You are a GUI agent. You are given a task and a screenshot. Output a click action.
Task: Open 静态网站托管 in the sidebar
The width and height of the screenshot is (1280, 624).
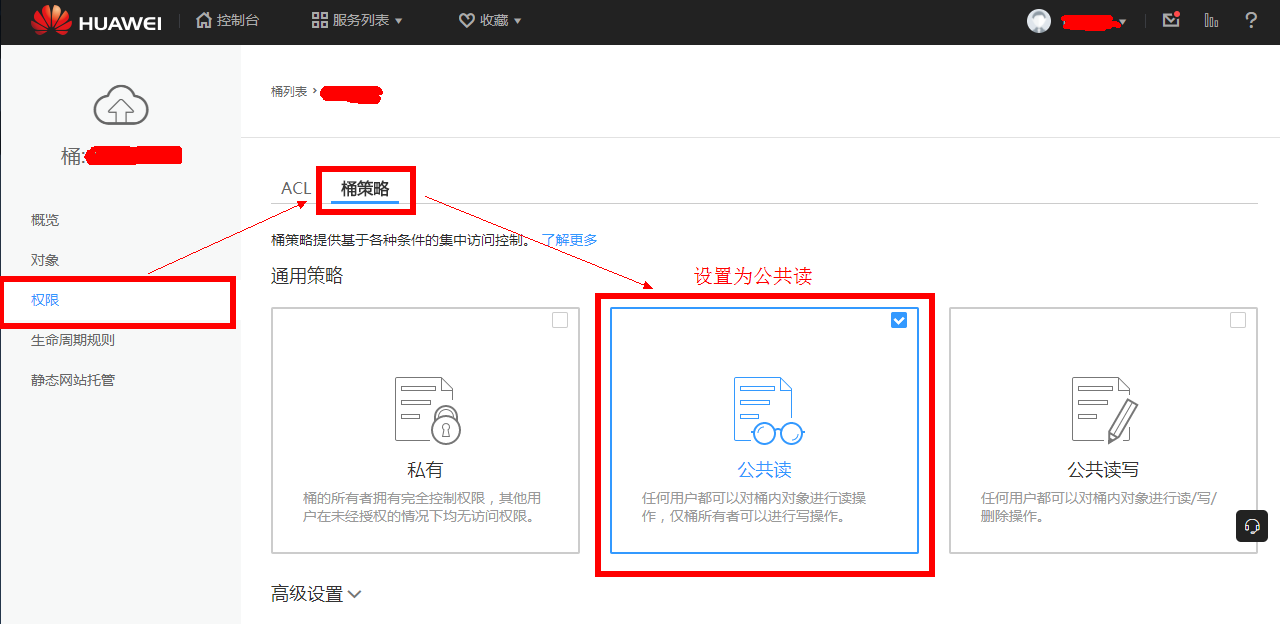[x=73, y=380]
